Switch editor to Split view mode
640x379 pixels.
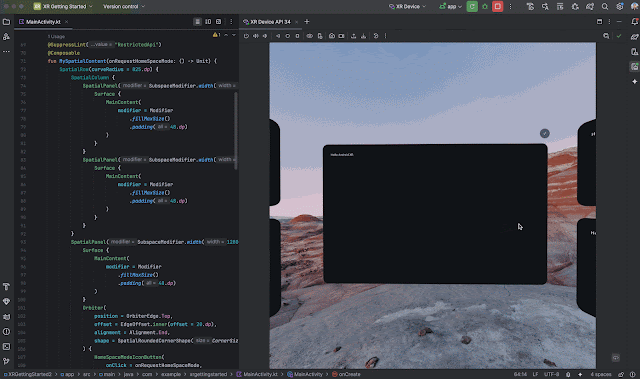coord(208,22)
